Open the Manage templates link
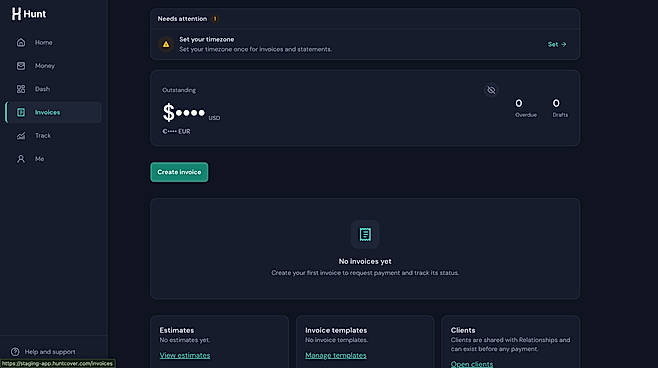 (336, 355)
